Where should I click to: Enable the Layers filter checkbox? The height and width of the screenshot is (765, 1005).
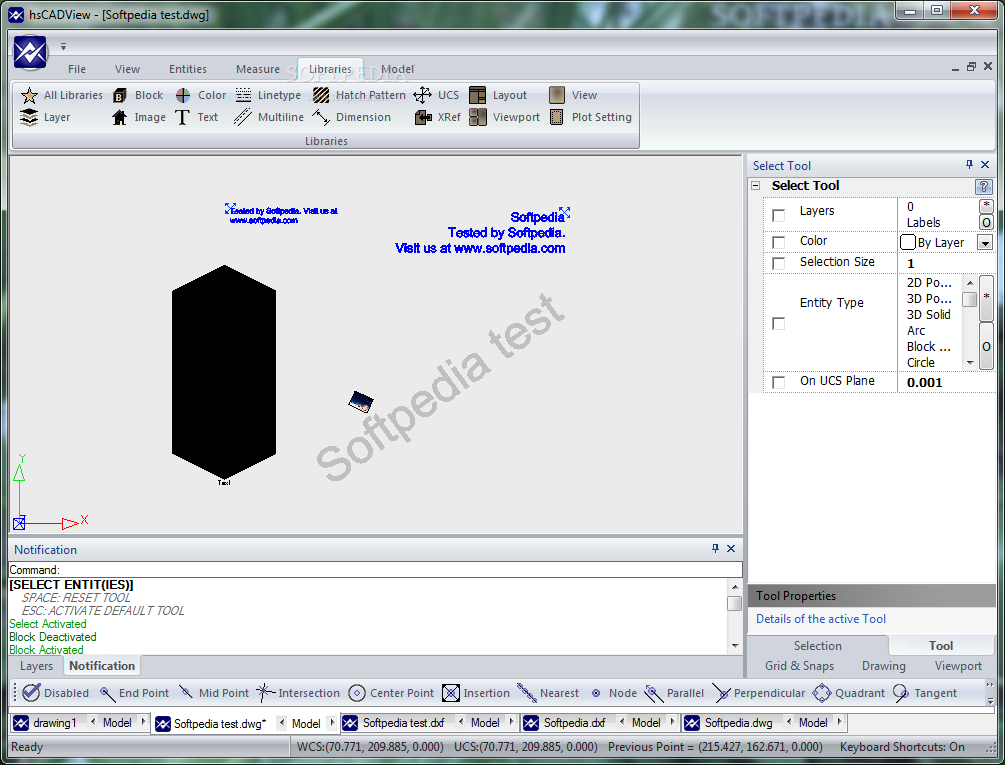click(779, 215)
